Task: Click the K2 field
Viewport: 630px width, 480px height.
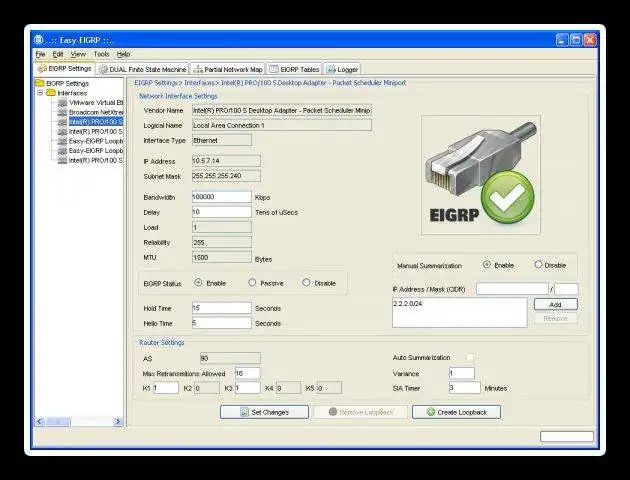Action: click(x=207, y=388)
